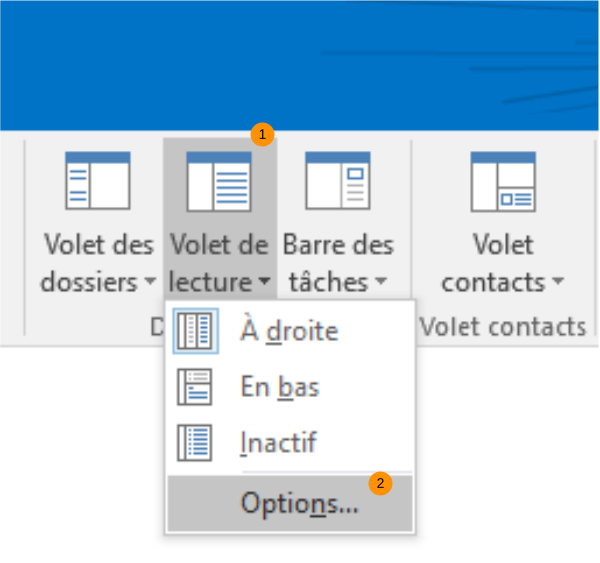Expand the Volet des dossiers dropdown arrow
Viewport: 600px width, 563px height.
click(150, 283)
